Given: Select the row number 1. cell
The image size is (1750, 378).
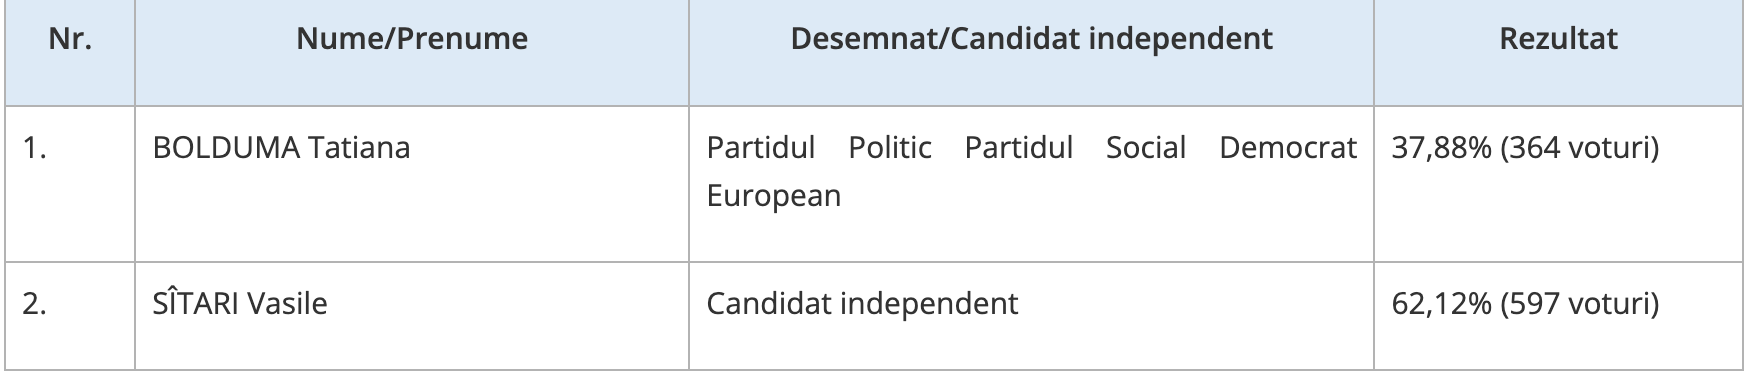Looking at the screenshot, I should 70,183.
